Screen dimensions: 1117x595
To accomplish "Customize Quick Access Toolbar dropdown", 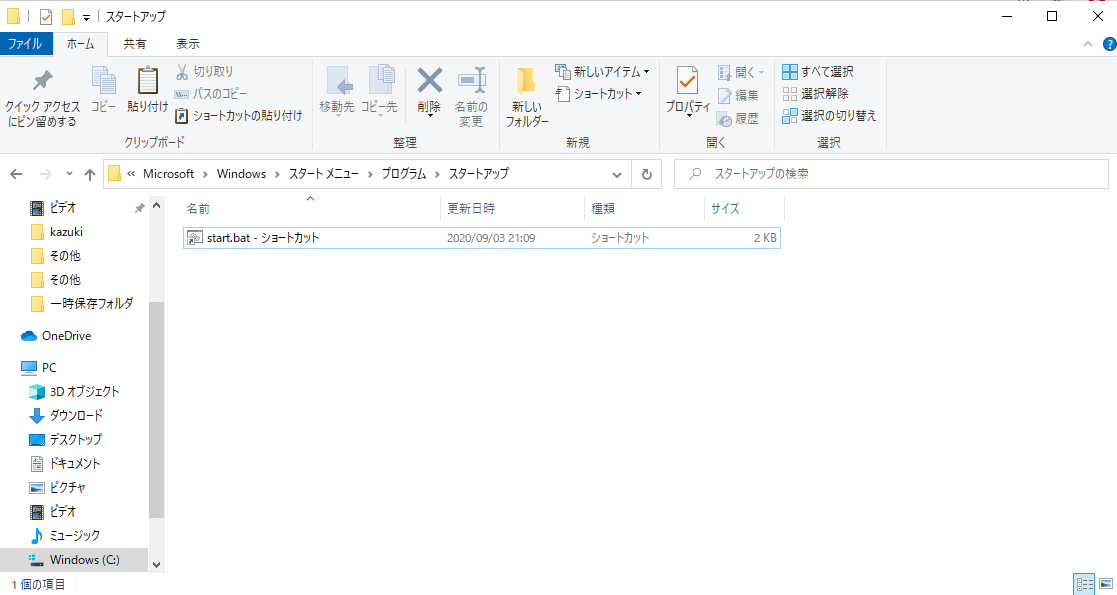I will [x=85, y=17].
